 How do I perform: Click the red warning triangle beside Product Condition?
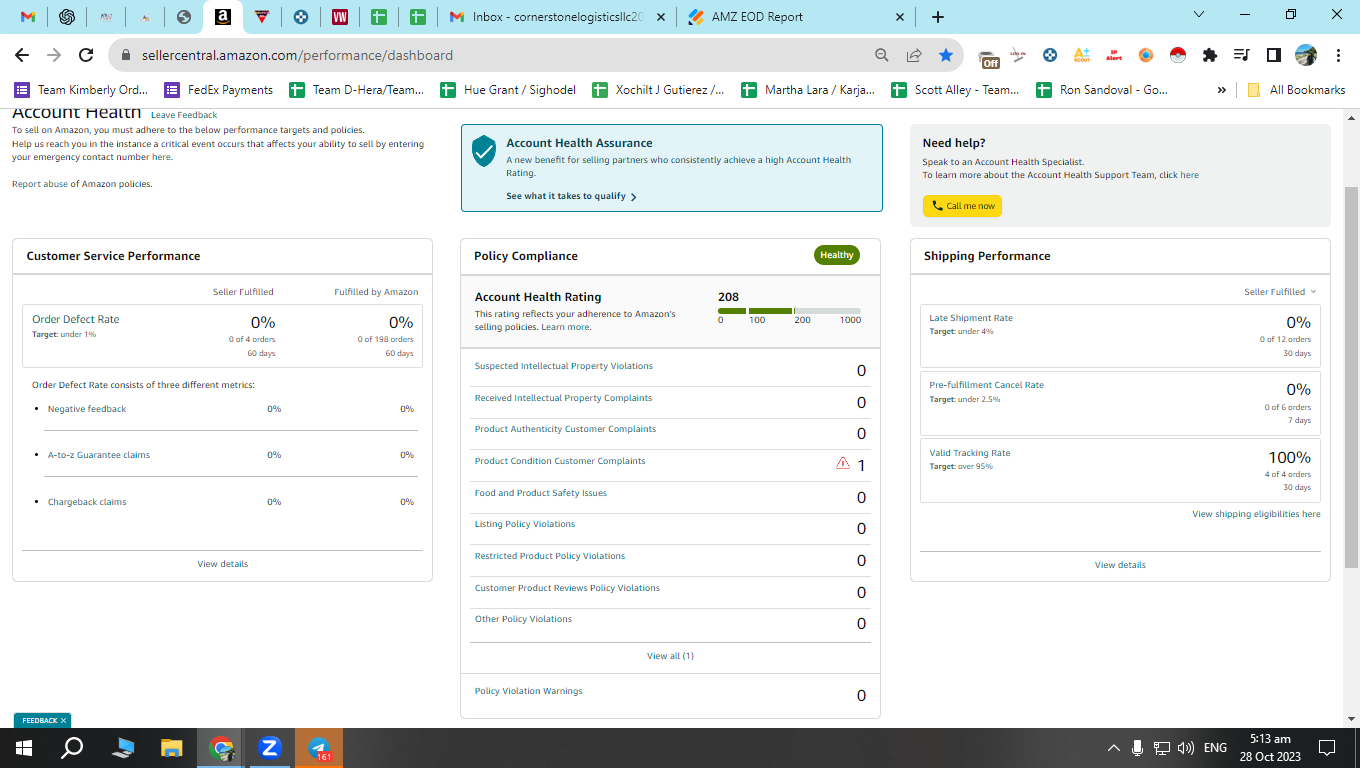coord(843,463)
